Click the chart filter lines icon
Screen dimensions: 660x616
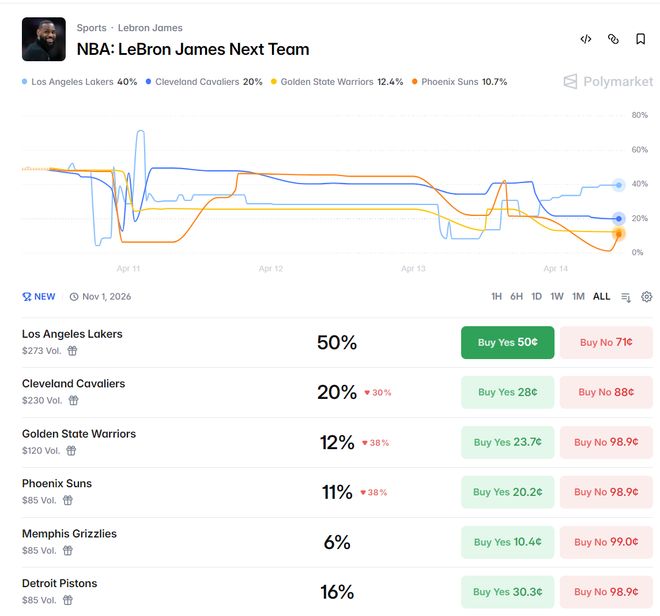click(626, 297)
